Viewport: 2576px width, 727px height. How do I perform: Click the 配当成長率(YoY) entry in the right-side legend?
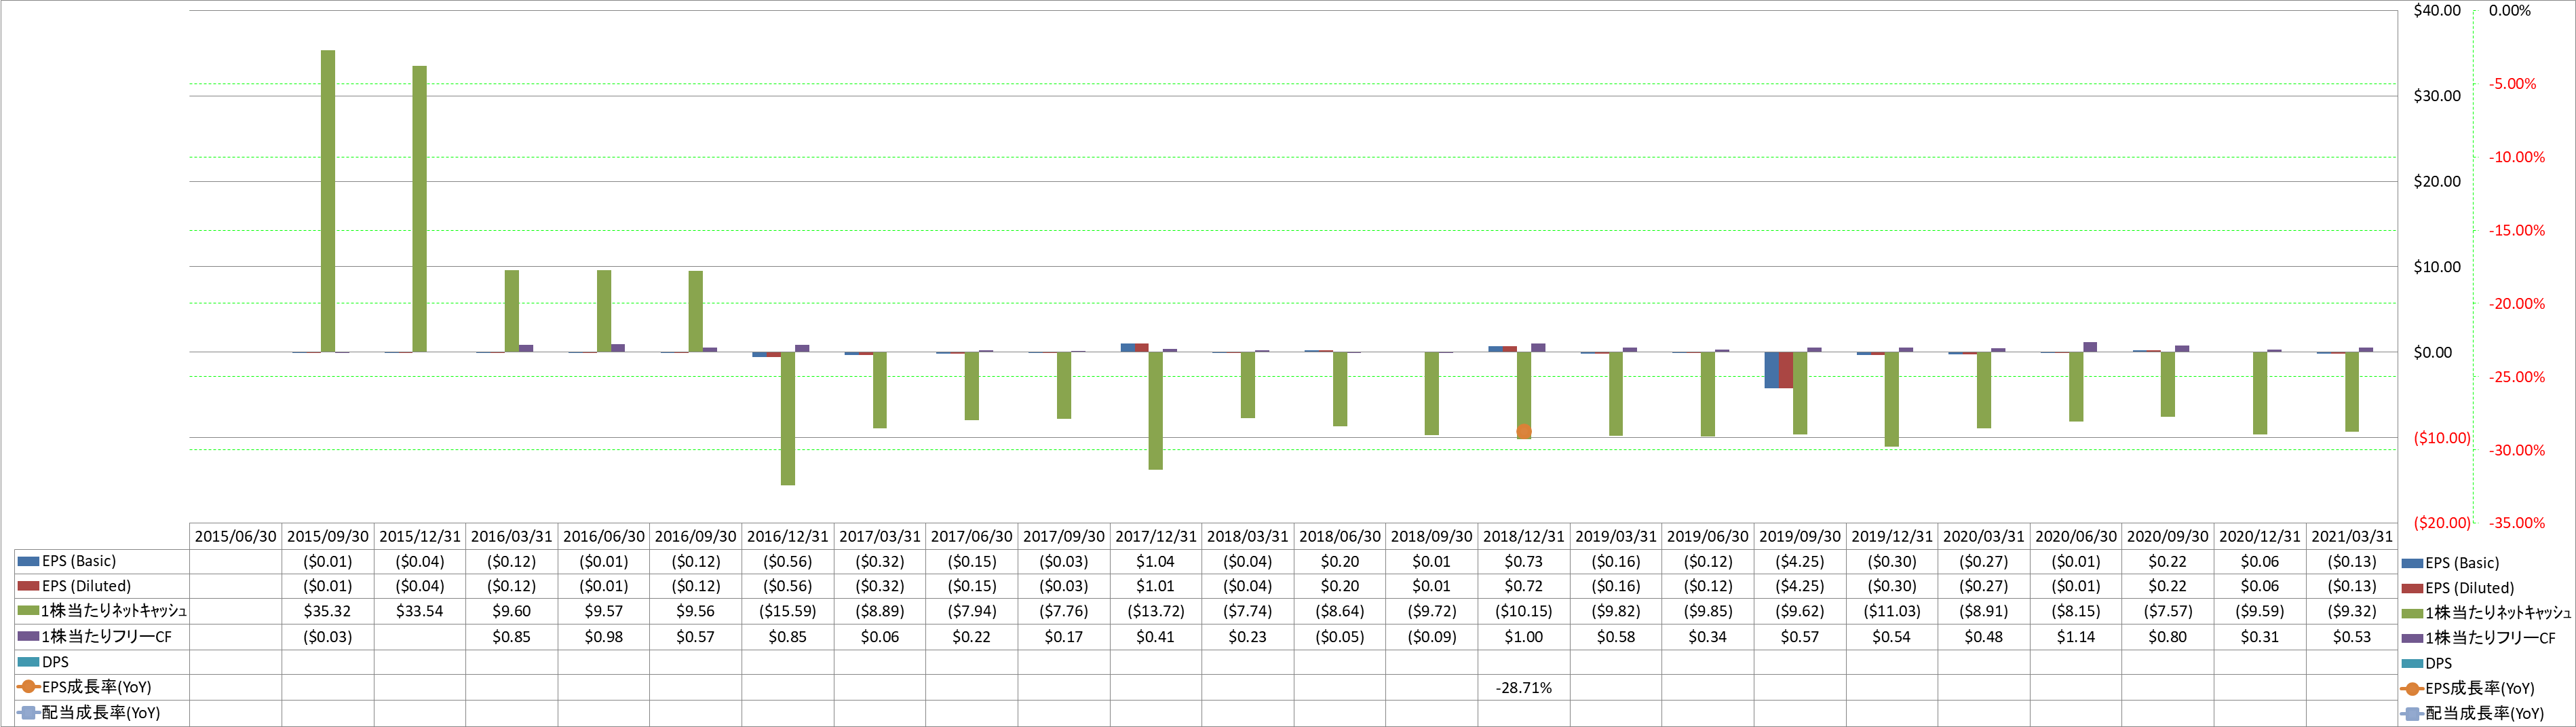coord(2484,713)
